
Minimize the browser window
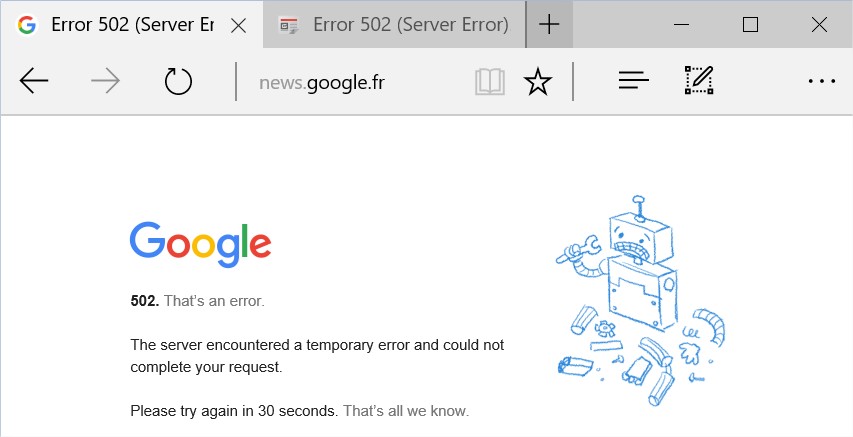coord(681,24)
